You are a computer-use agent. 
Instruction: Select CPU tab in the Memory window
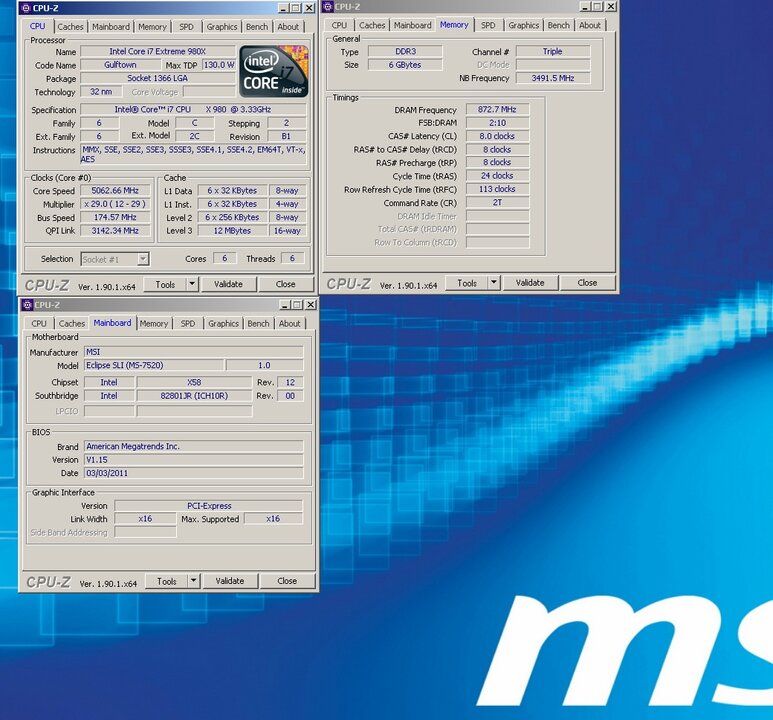pos(339,25)
